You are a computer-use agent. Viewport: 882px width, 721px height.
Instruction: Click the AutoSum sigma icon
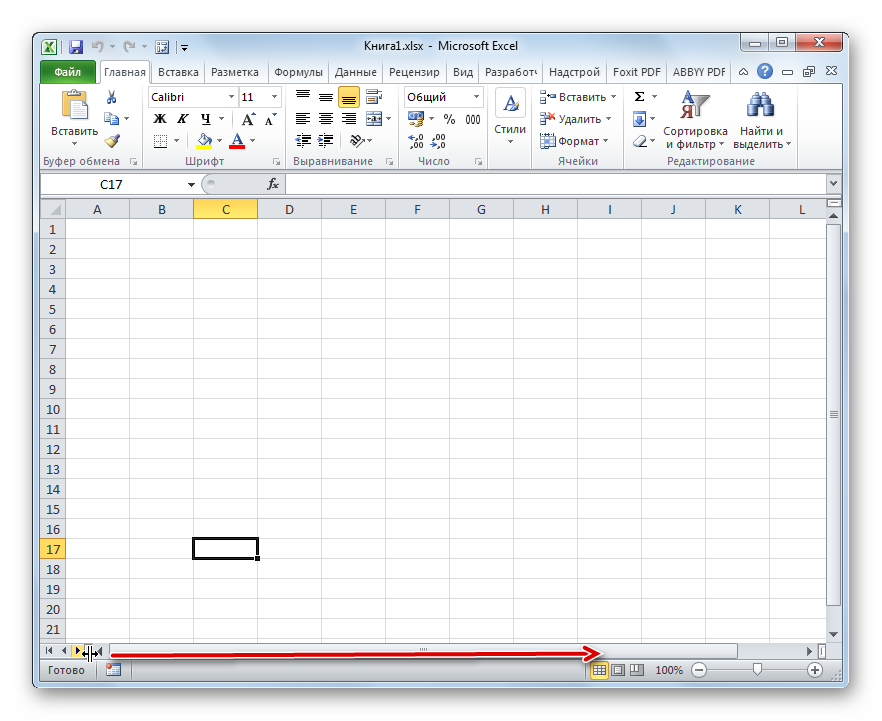[639, 97]
